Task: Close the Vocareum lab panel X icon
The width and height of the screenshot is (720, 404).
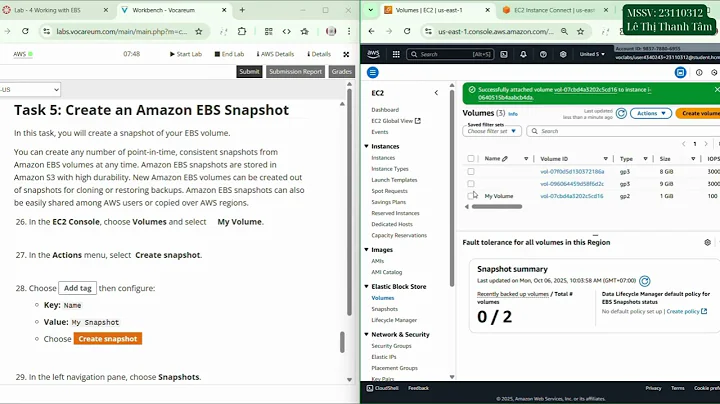Action: (x=346, y=54)
